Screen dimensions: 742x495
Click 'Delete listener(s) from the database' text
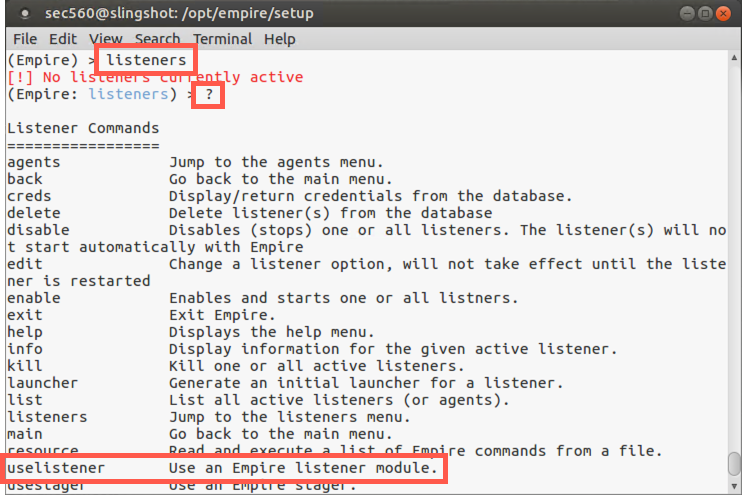[x=330, y=213]
